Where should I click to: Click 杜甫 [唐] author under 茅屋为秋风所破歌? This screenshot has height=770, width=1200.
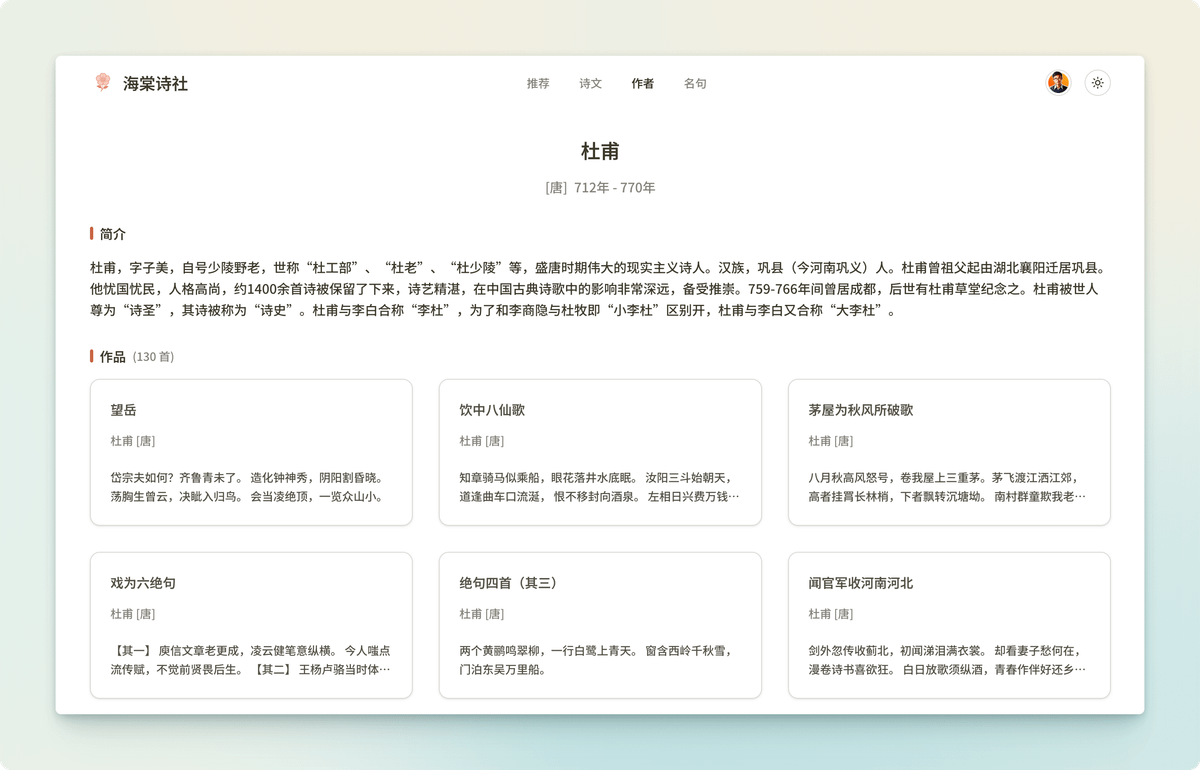830,441
